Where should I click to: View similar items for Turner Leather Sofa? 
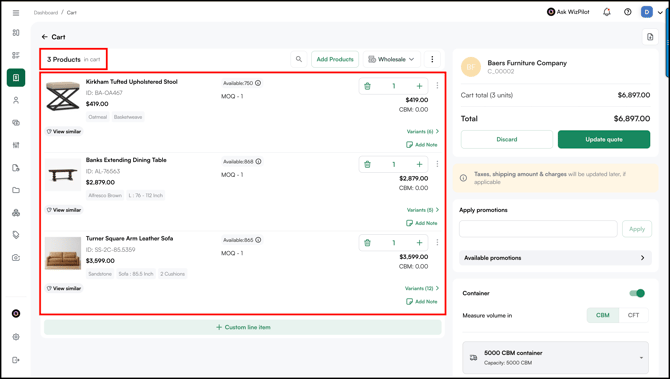[64, 288]
